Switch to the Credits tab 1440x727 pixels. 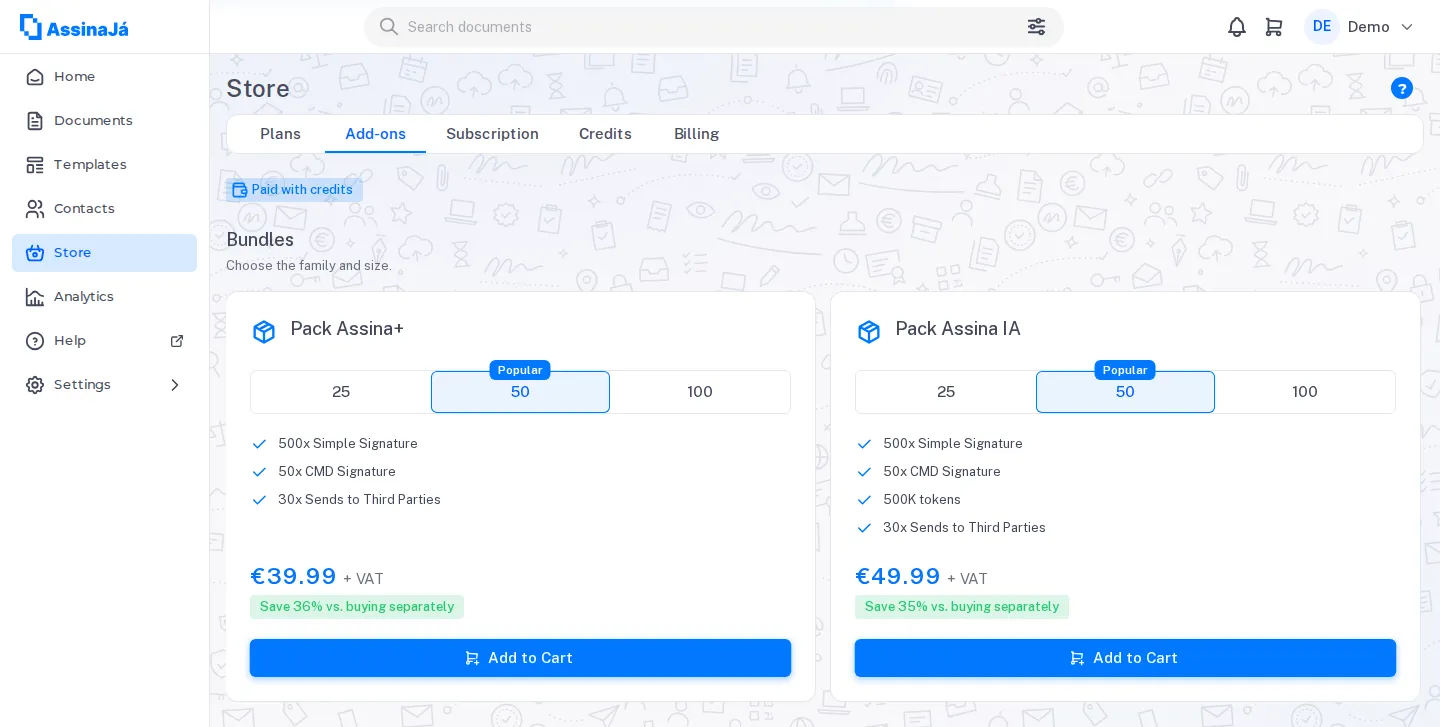605,134
